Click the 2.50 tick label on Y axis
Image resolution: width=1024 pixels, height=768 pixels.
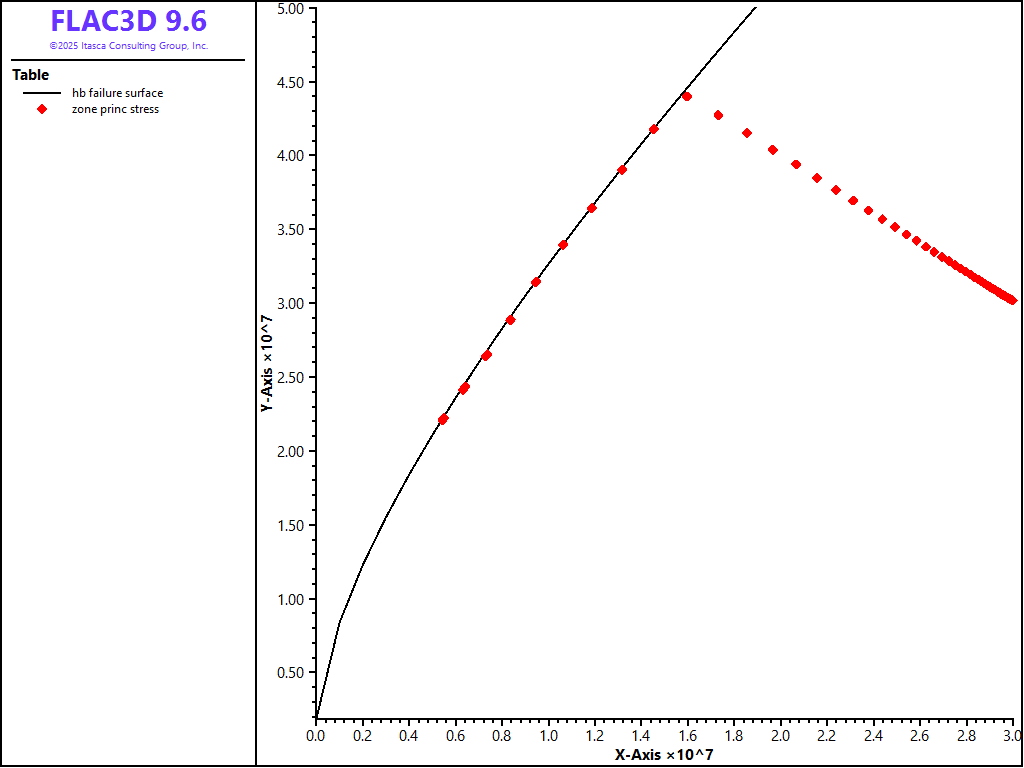click(x=290, y=377)
